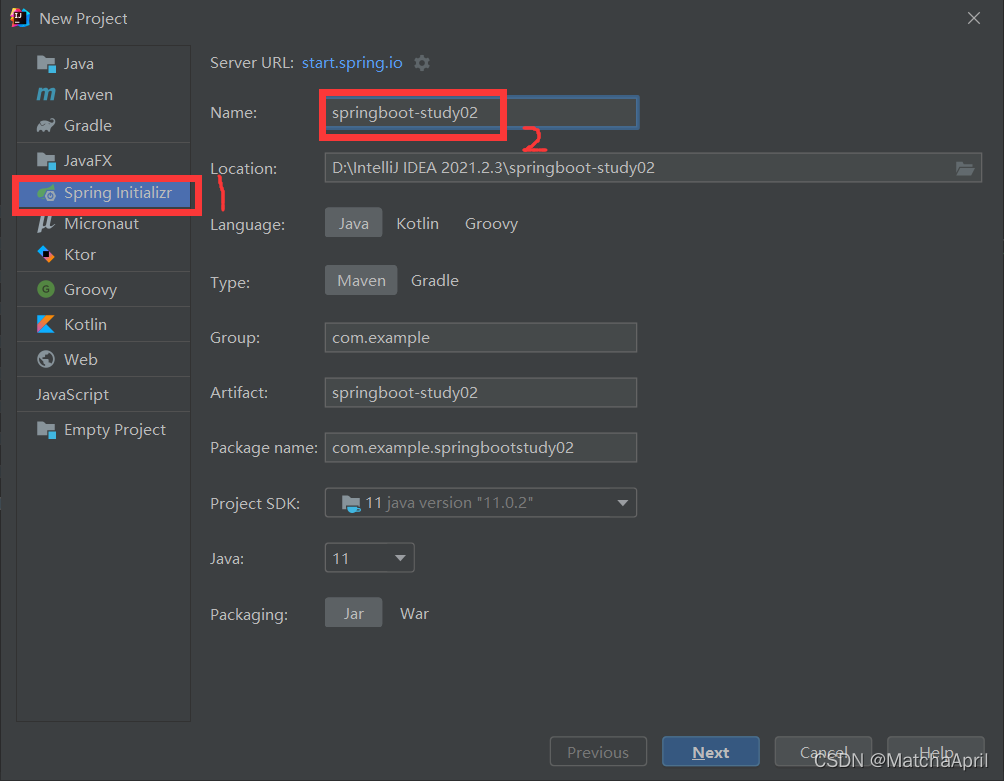
Task: Click the Java project type icon
Action: 46,63
